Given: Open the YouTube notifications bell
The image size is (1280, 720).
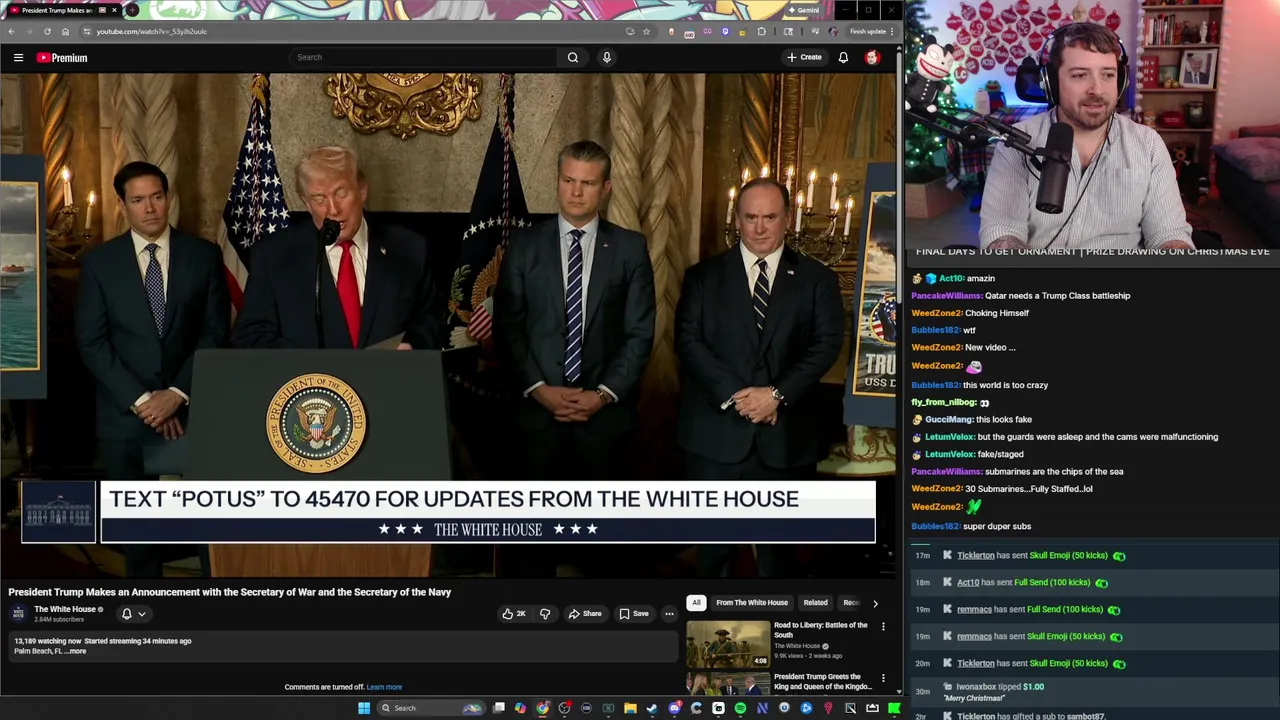Looking at the screenshot, I should click(x=843, y=58).
